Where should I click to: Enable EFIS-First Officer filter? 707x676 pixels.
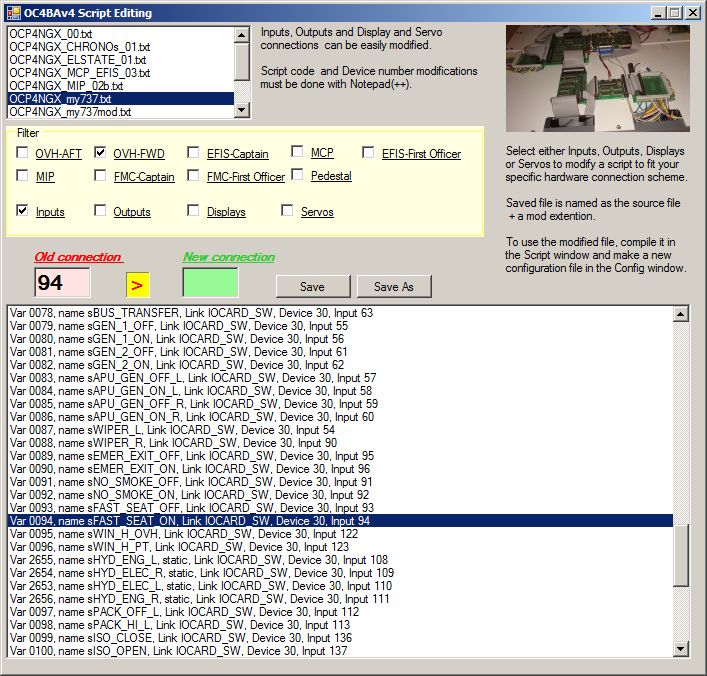pos(368,152)
